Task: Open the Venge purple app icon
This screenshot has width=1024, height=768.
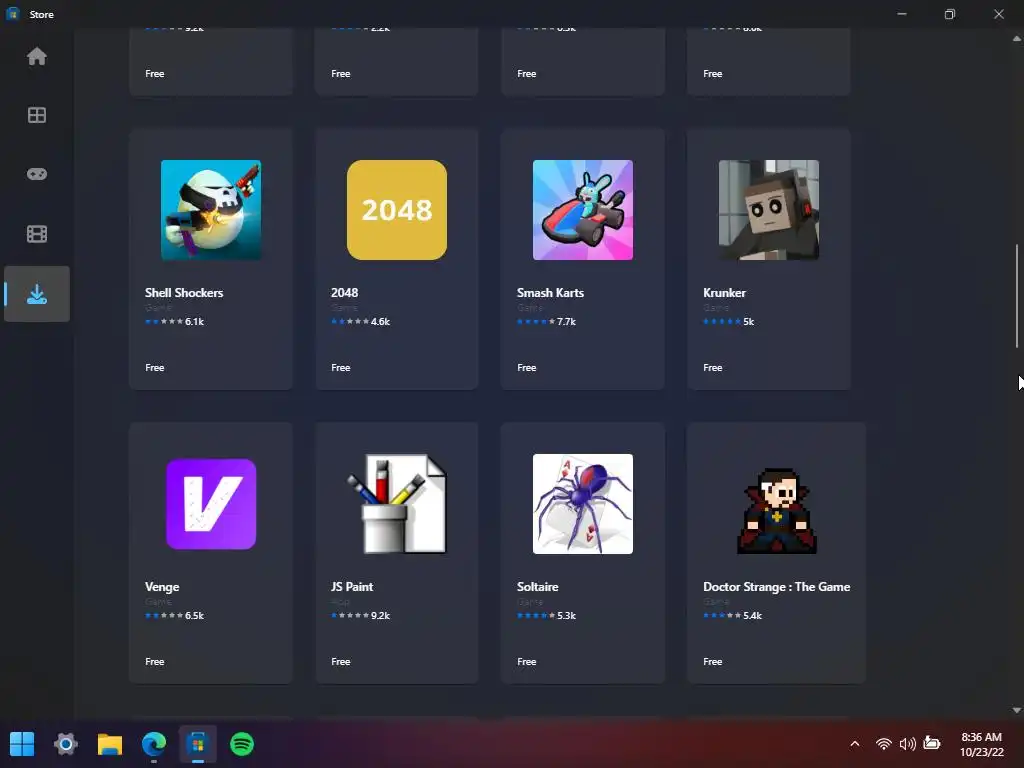Action: [211, 504]
